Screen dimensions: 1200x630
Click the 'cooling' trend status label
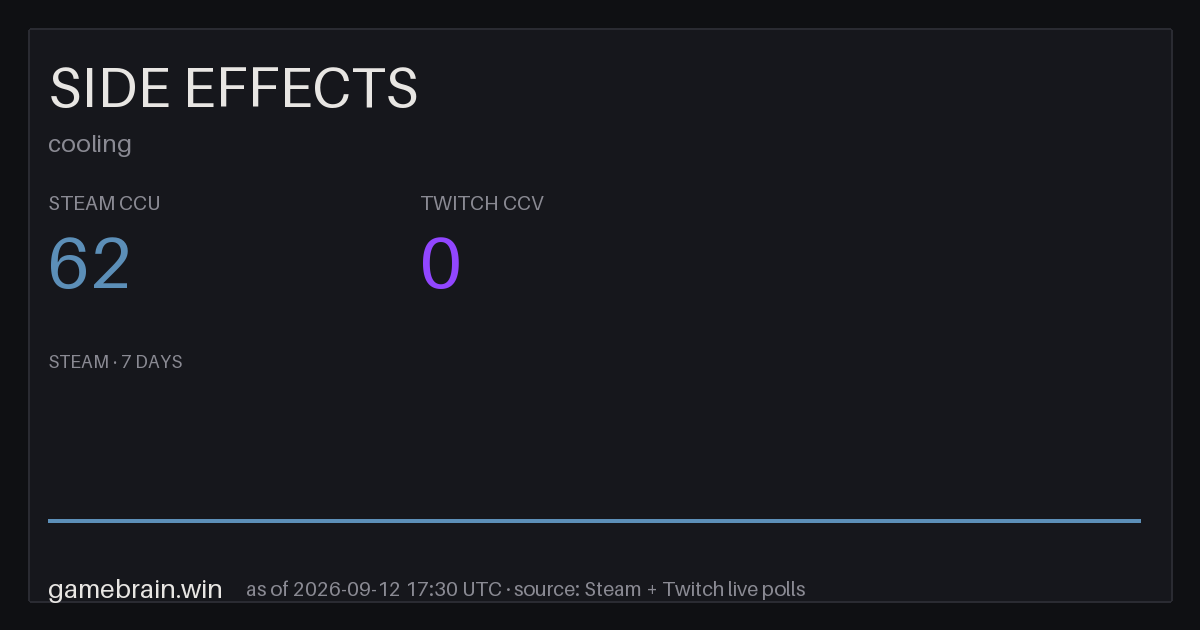90,144
